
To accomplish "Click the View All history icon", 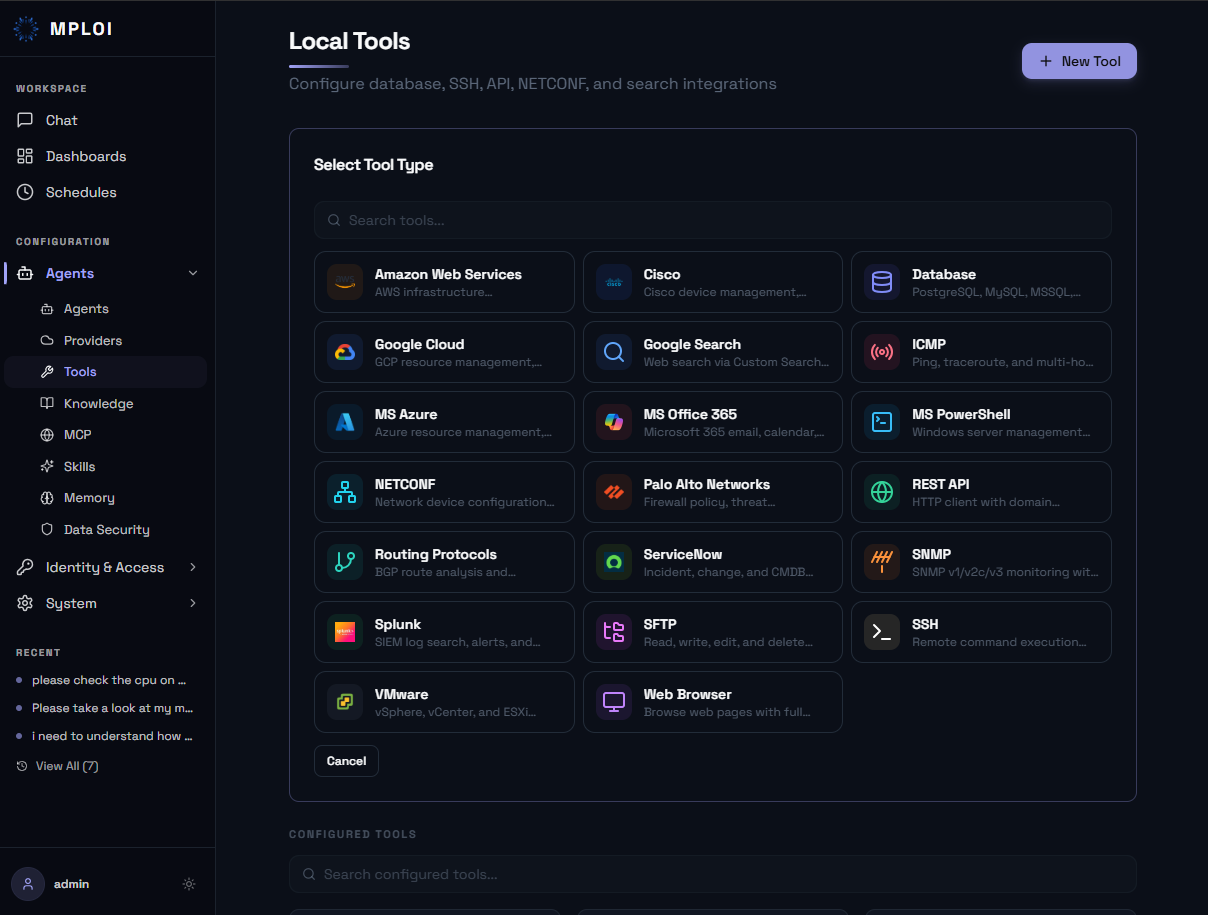I will click(22, 766).
